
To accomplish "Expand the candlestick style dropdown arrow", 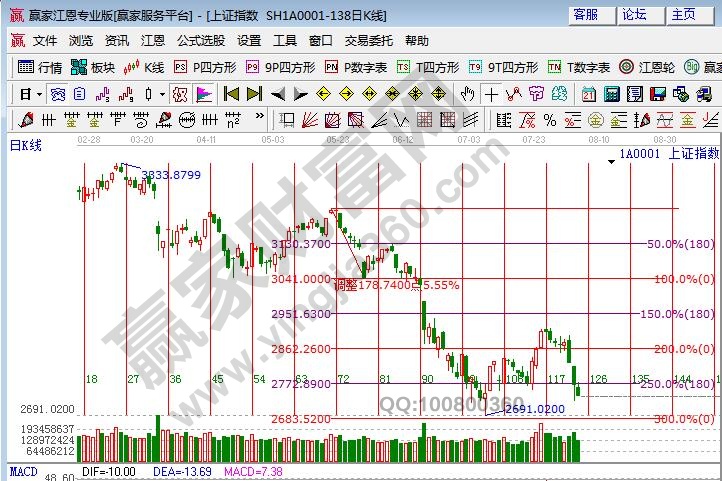I will coord(162,94).
